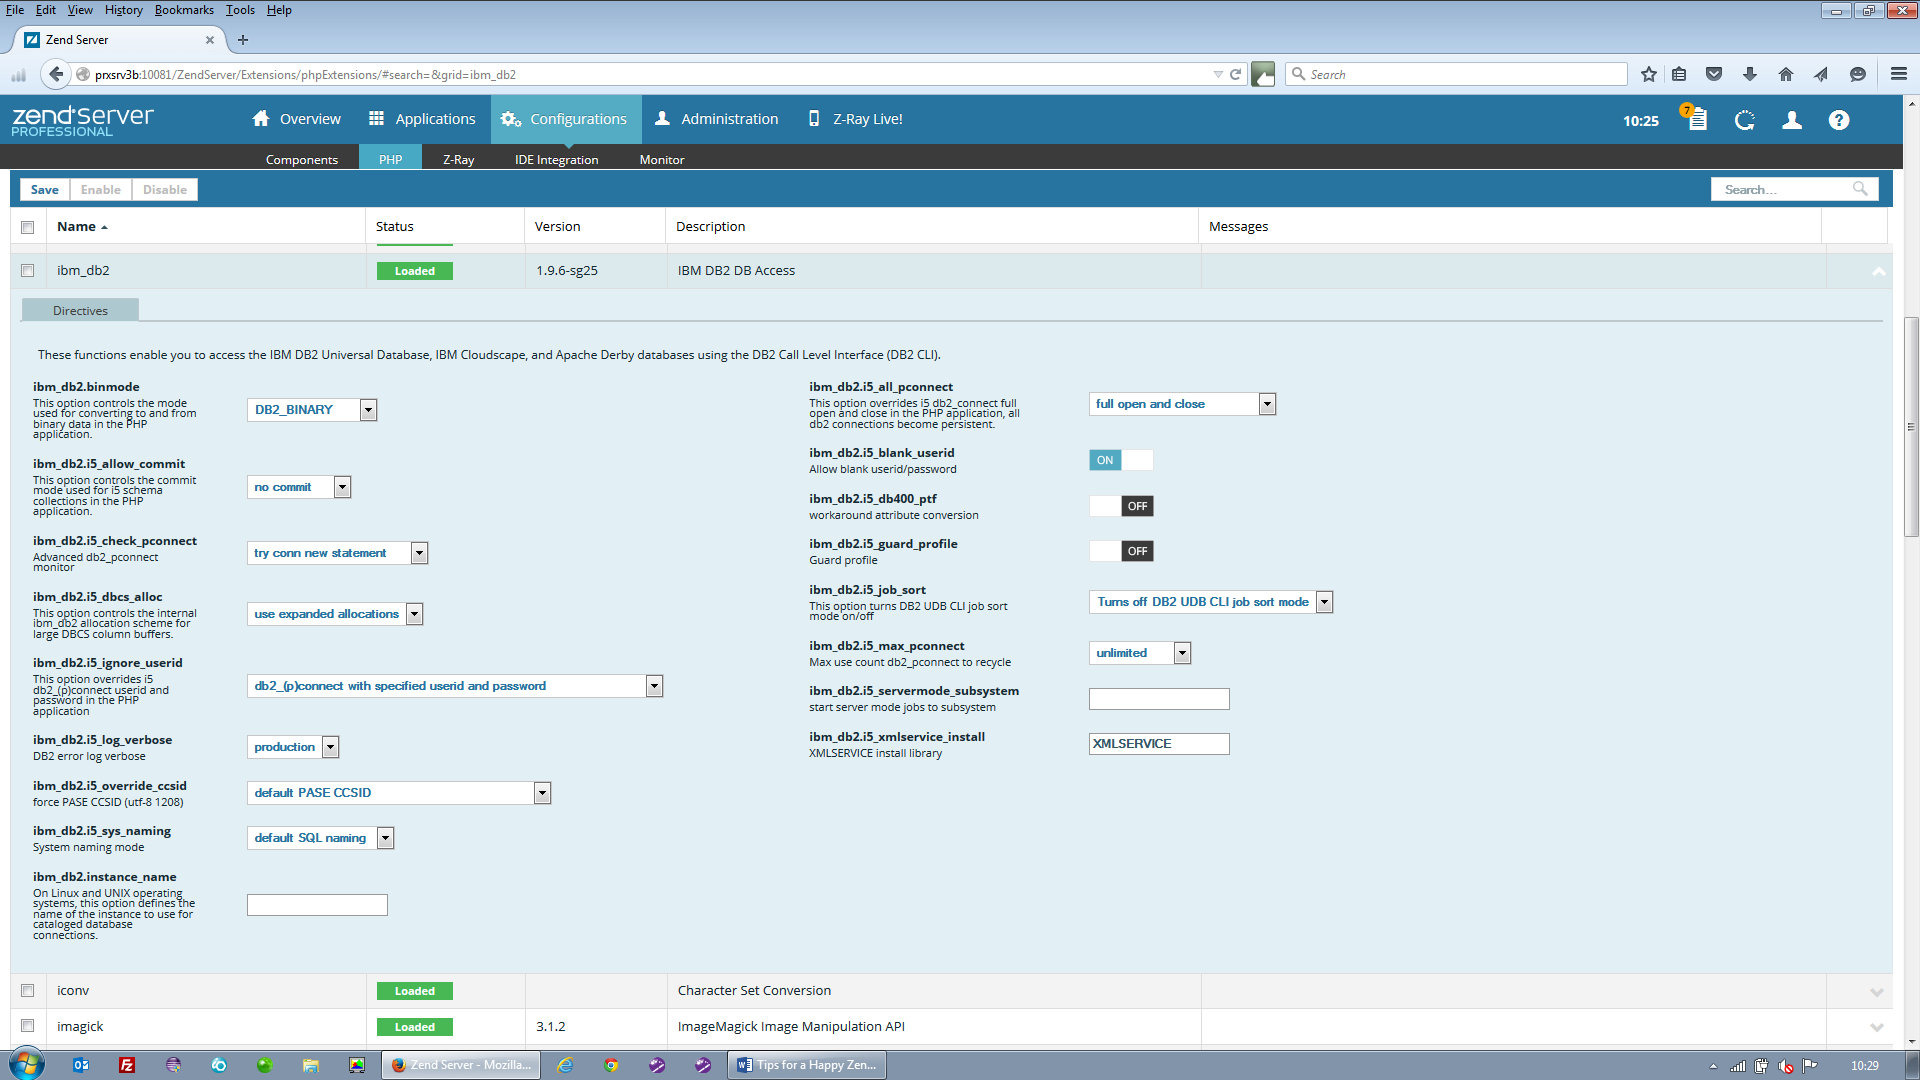Viewport: 1920px width, 1080px height.
Task: Toggle the ibm_db2.i5_blank_userid switch
Action: pos(1120,460)
